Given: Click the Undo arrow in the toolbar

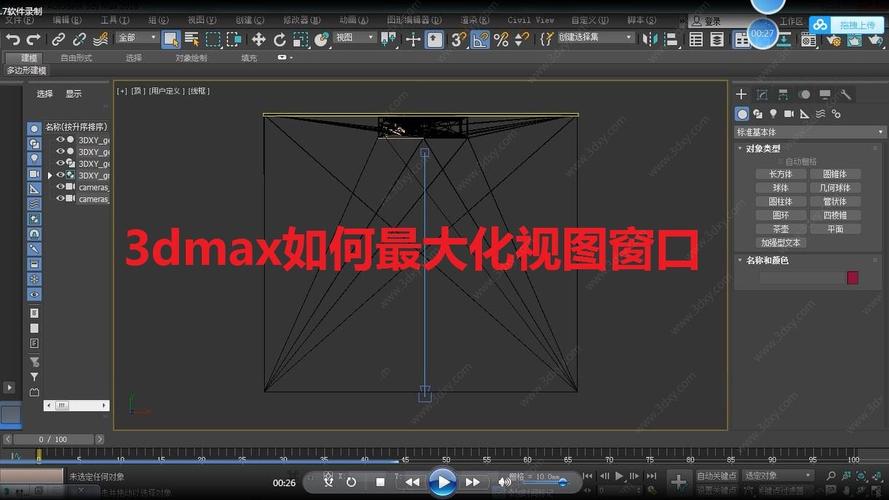Looking at the screenshot, I should (12, 39).
